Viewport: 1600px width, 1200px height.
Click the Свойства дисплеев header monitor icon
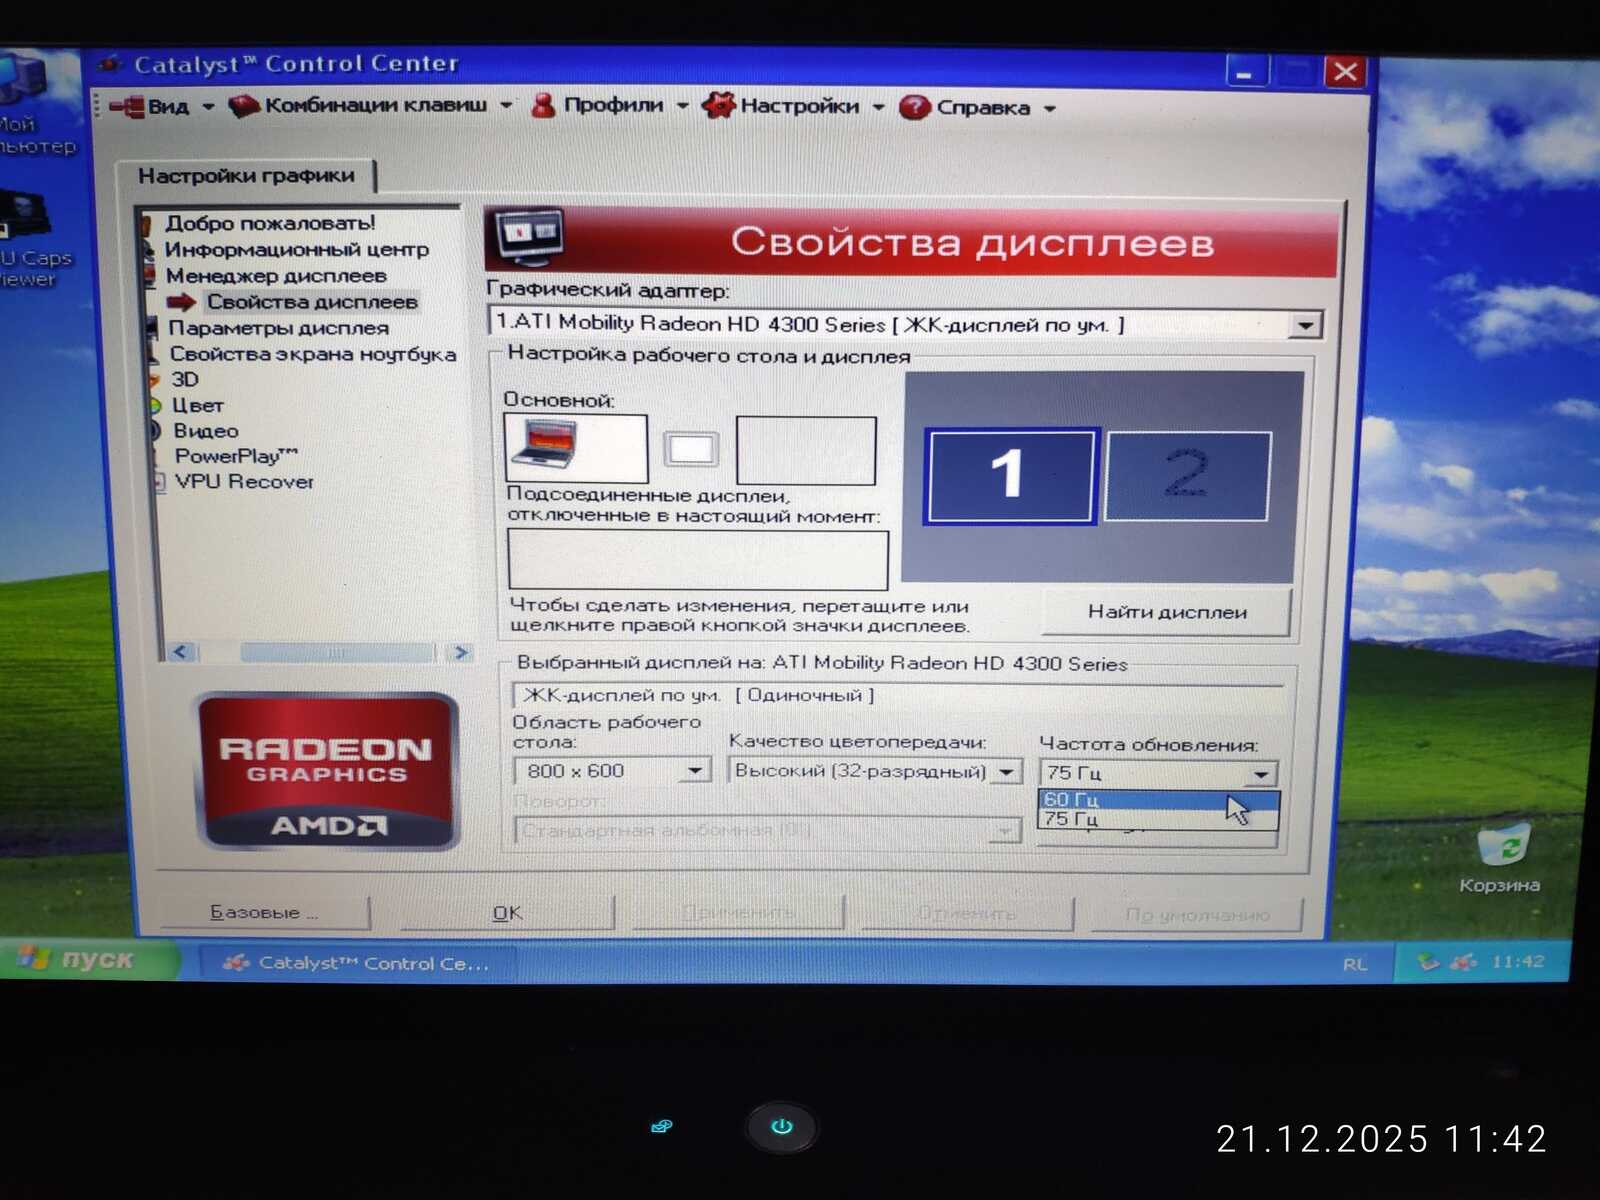coord(529,237)
